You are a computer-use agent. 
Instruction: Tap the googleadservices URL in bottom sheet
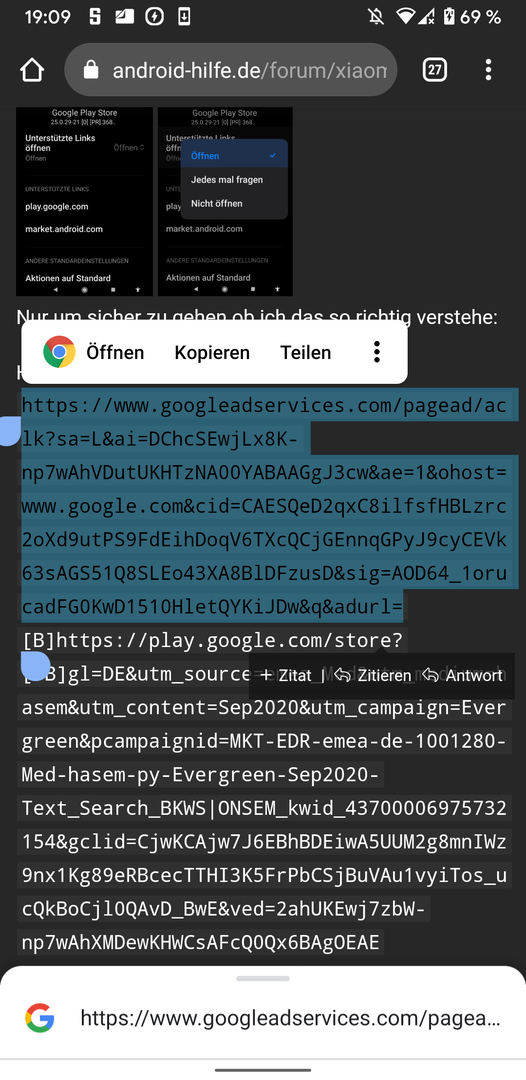[291, 1018]
